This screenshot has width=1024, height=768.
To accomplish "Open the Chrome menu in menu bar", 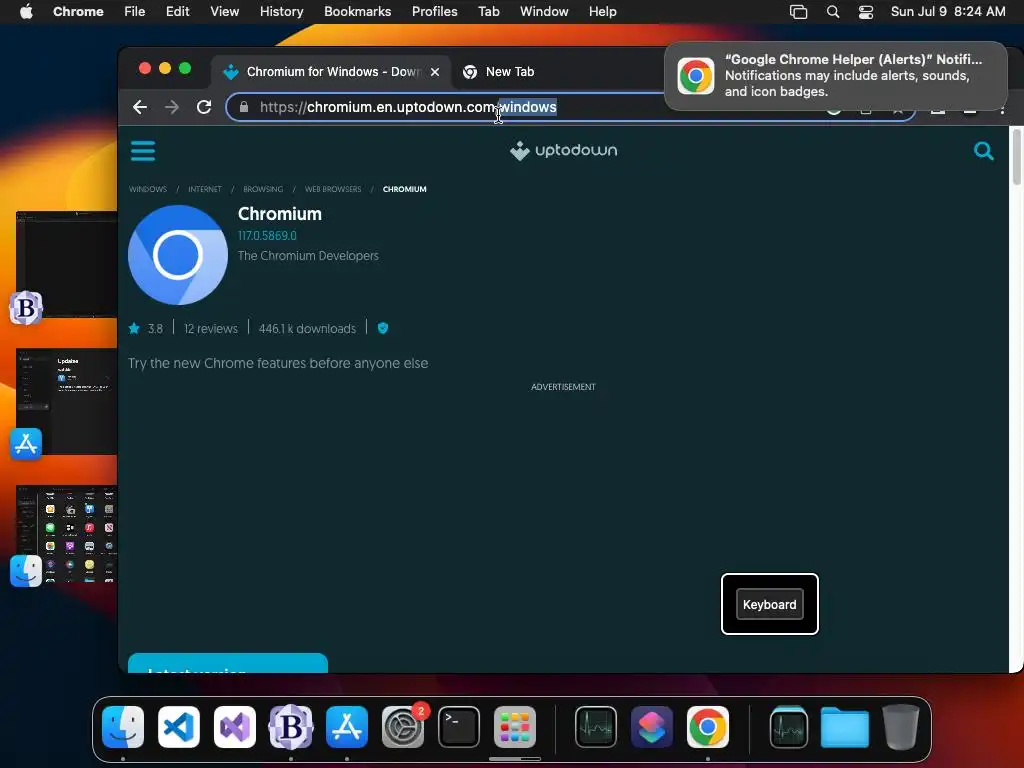I will click(x=78, y=12).
